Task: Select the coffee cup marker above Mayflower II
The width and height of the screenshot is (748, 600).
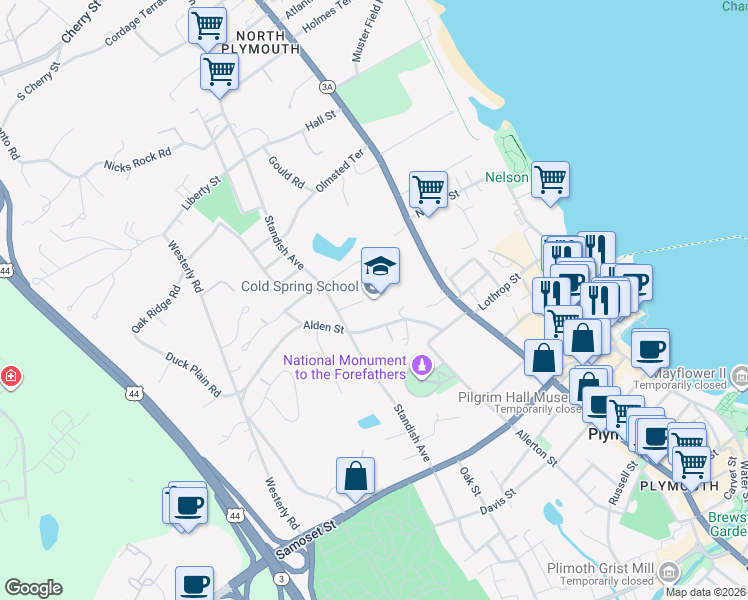Action: point(650,351)
